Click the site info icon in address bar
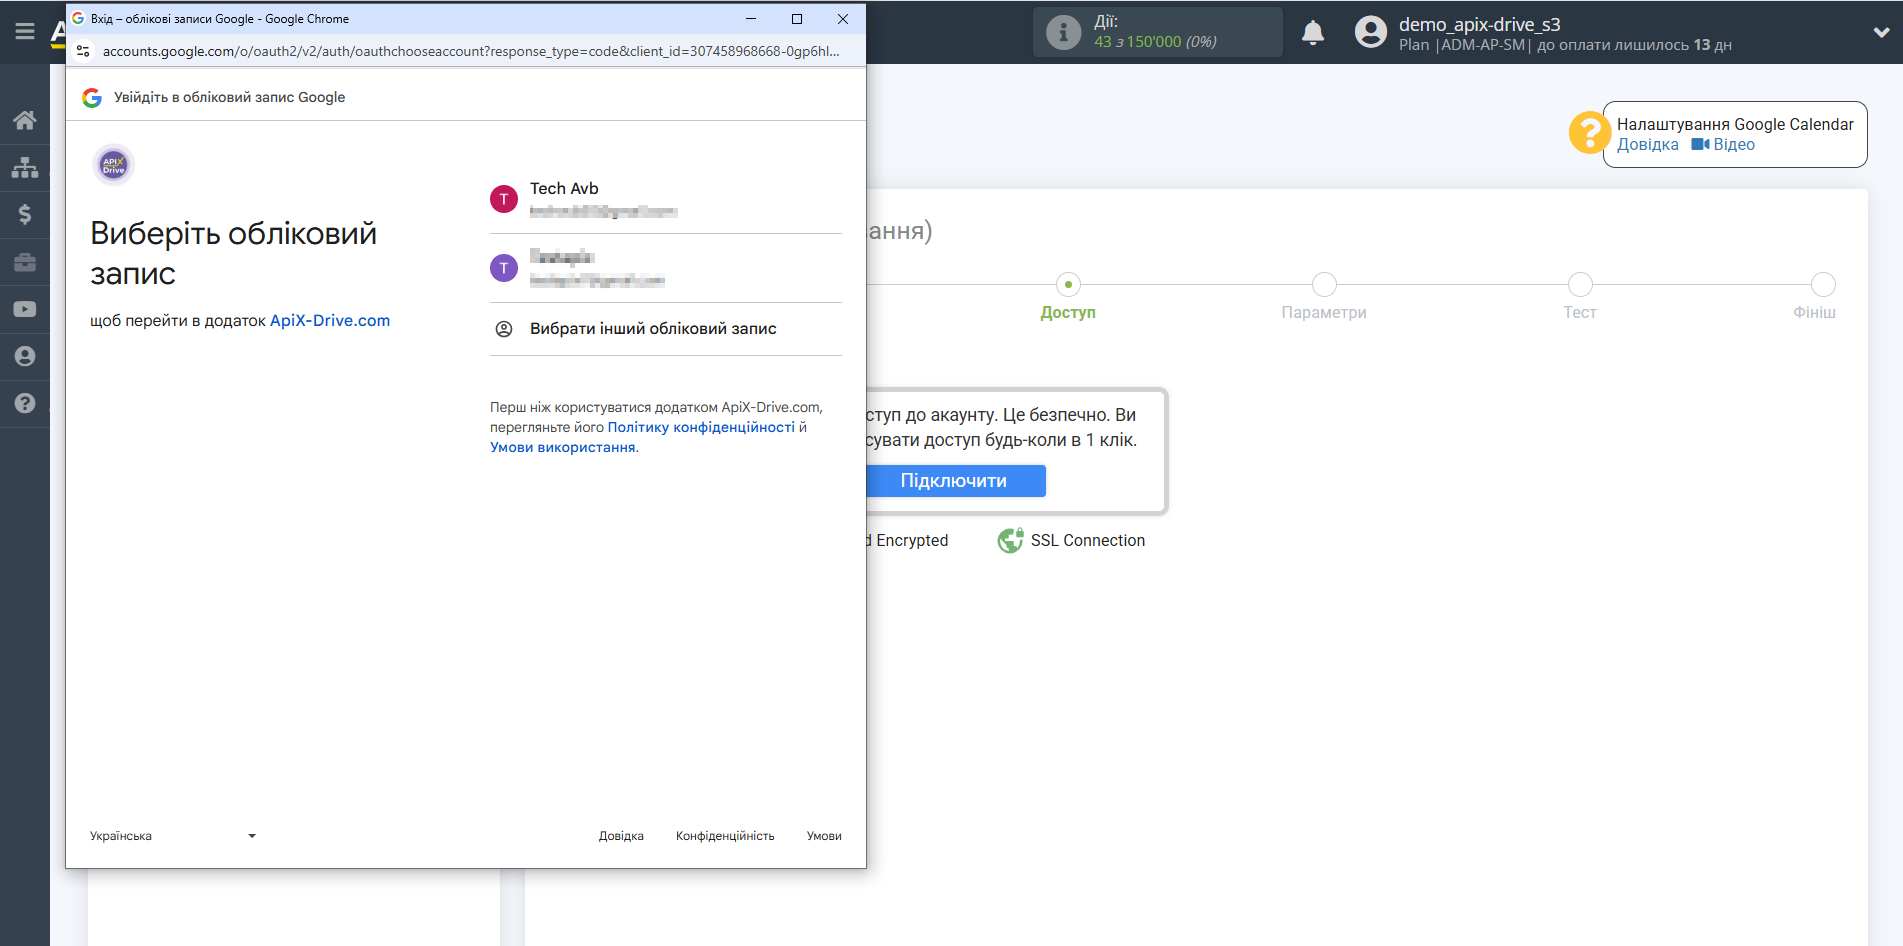This screenshot has width=1903, height=946. (x=84, y=51)
